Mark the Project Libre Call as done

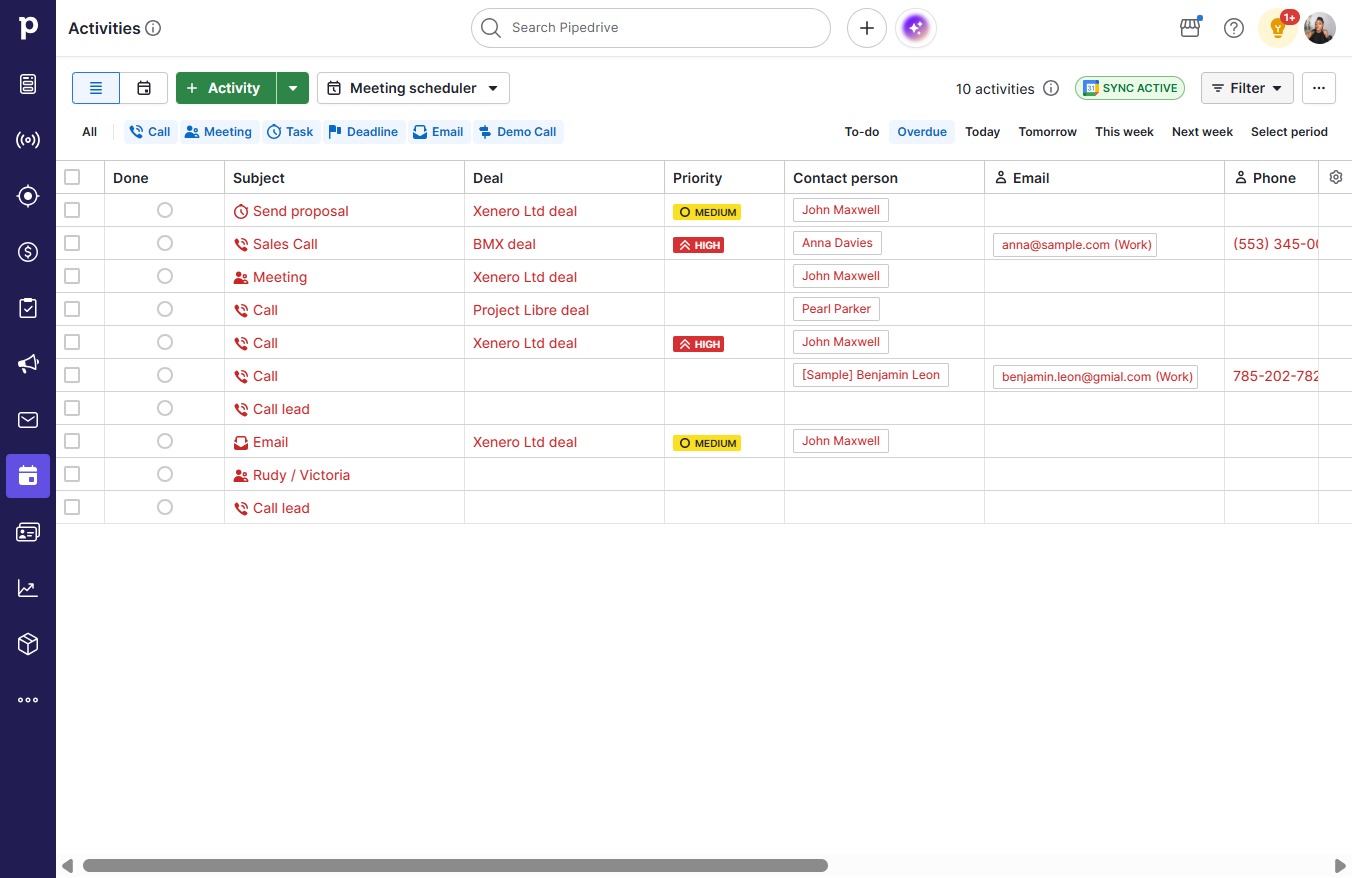click(x=165, y=309)
